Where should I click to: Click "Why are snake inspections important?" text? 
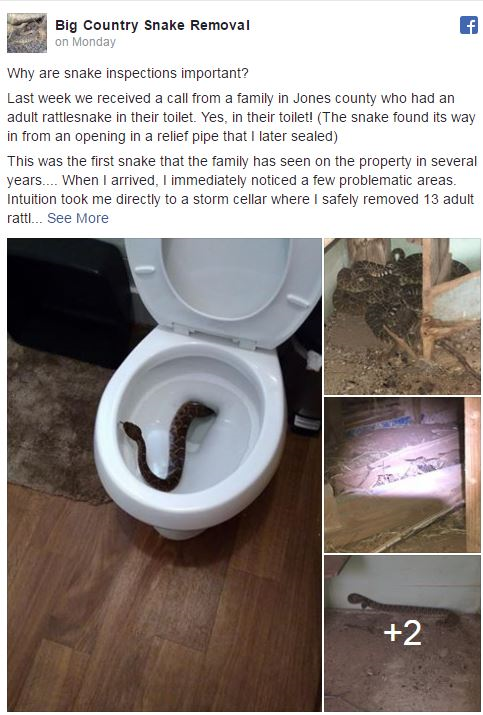point(128,73)
